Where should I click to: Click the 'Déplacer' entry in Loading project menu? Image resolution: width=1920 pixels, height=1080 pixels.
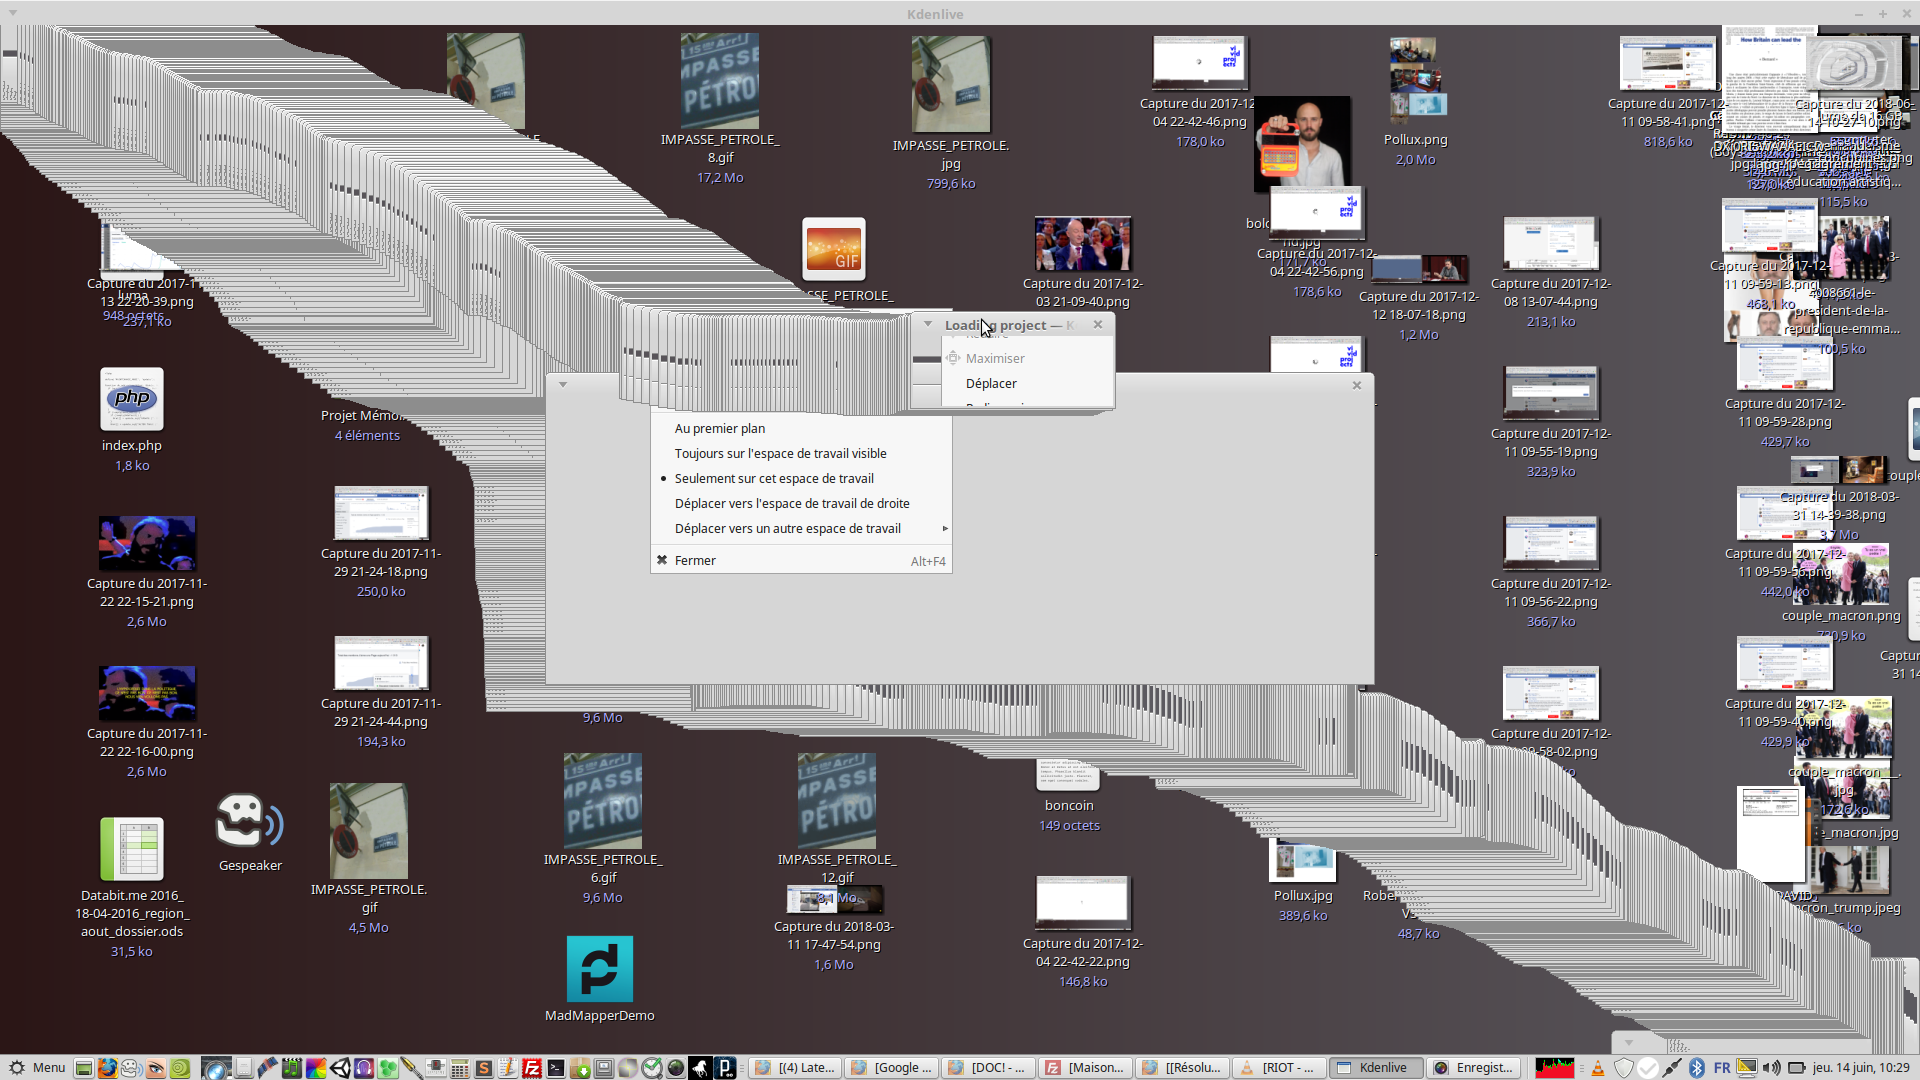pyautogui.click(x=991, y=384)
